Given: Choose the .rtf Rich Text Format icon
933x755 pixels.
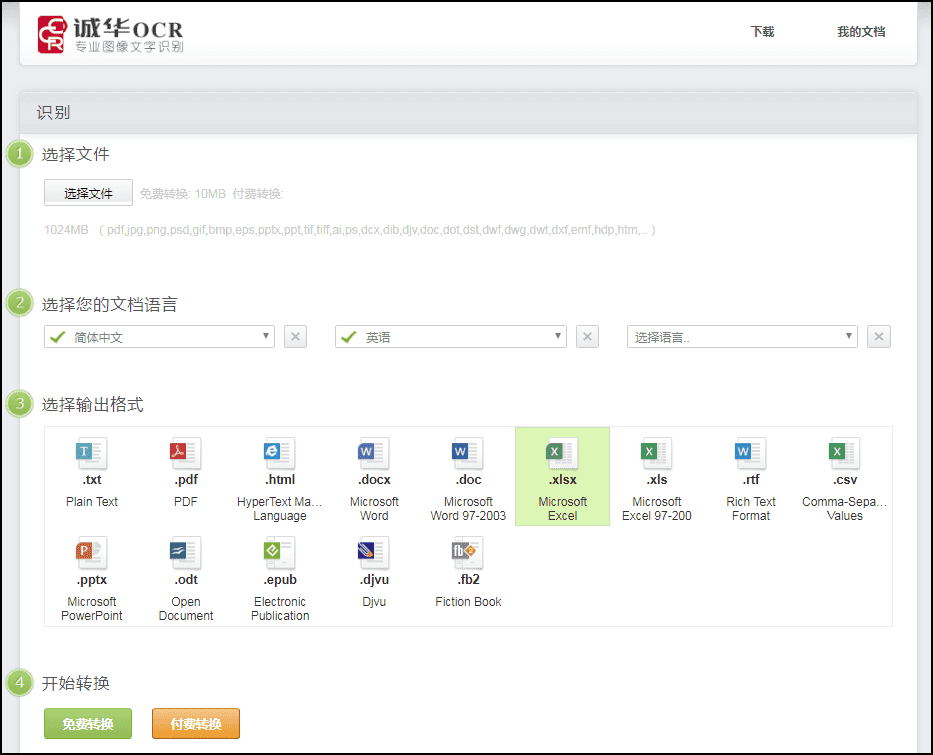Looking at the screenshot, I should (x=750, y=453).
